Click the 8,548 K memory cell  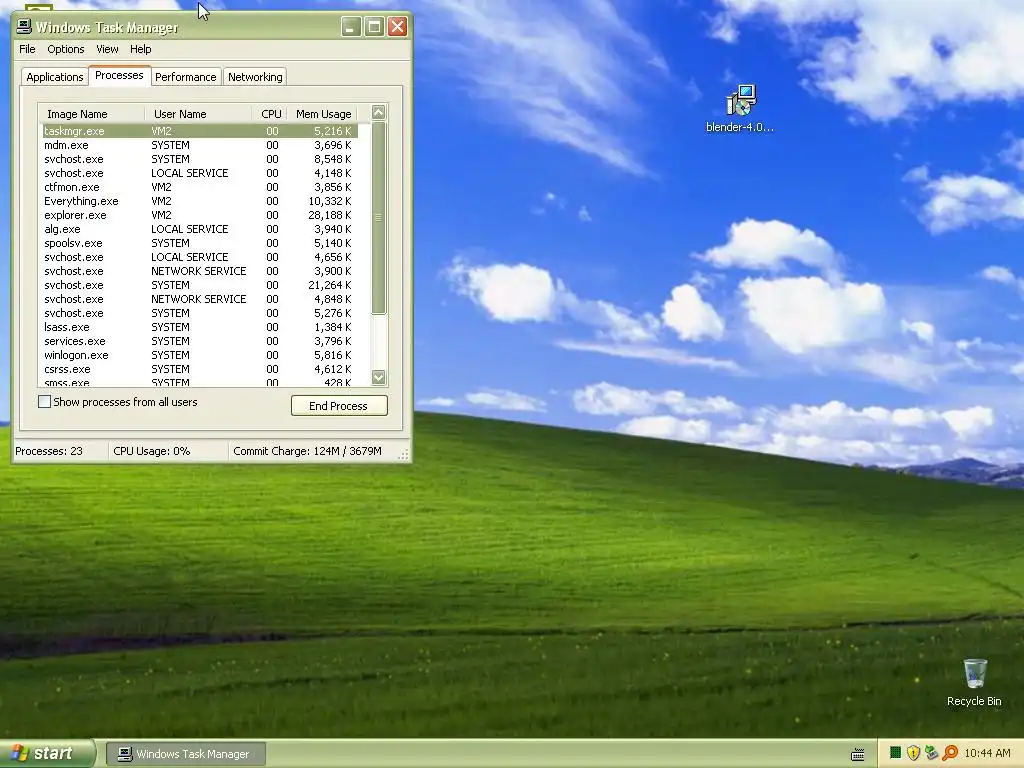tap(332, 159)
